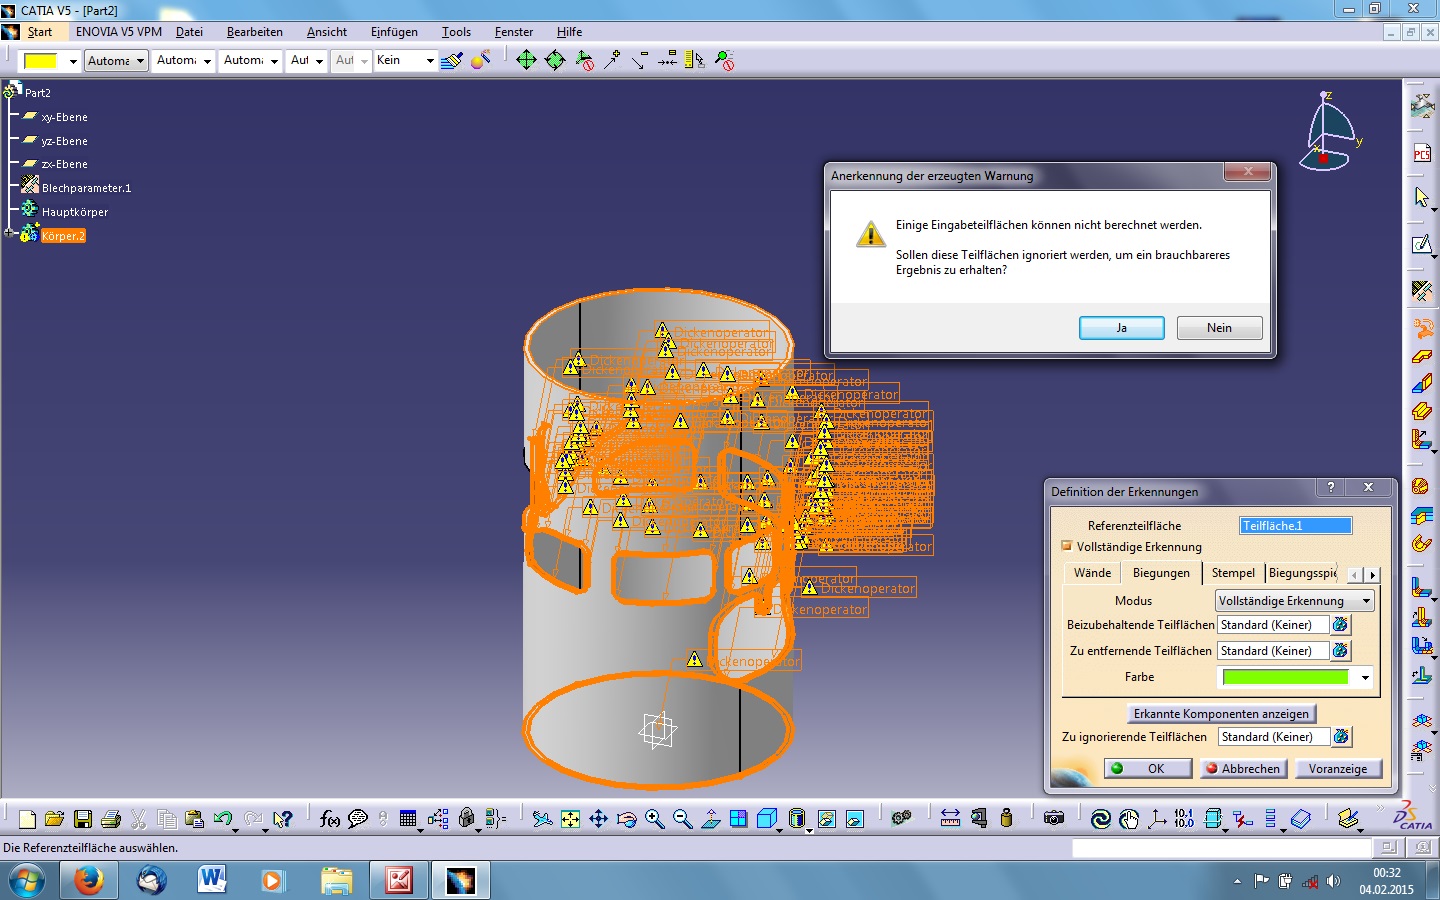Click the green Farbe color swatch
This screenshot has height=900, width=1440.
coord(1285,677)
